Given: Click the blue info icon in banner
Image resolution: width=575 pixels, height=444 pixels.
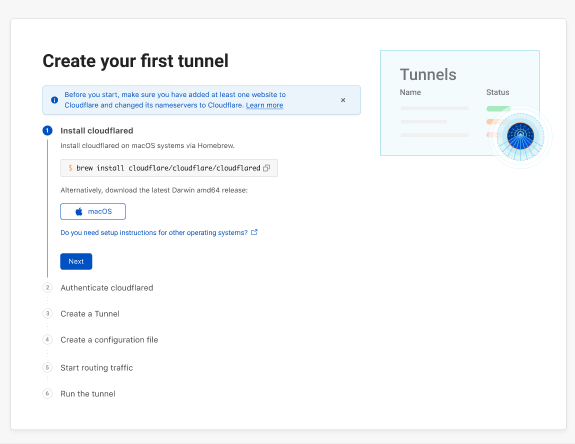Looking at the screenshot, I should tap(55, 100).
